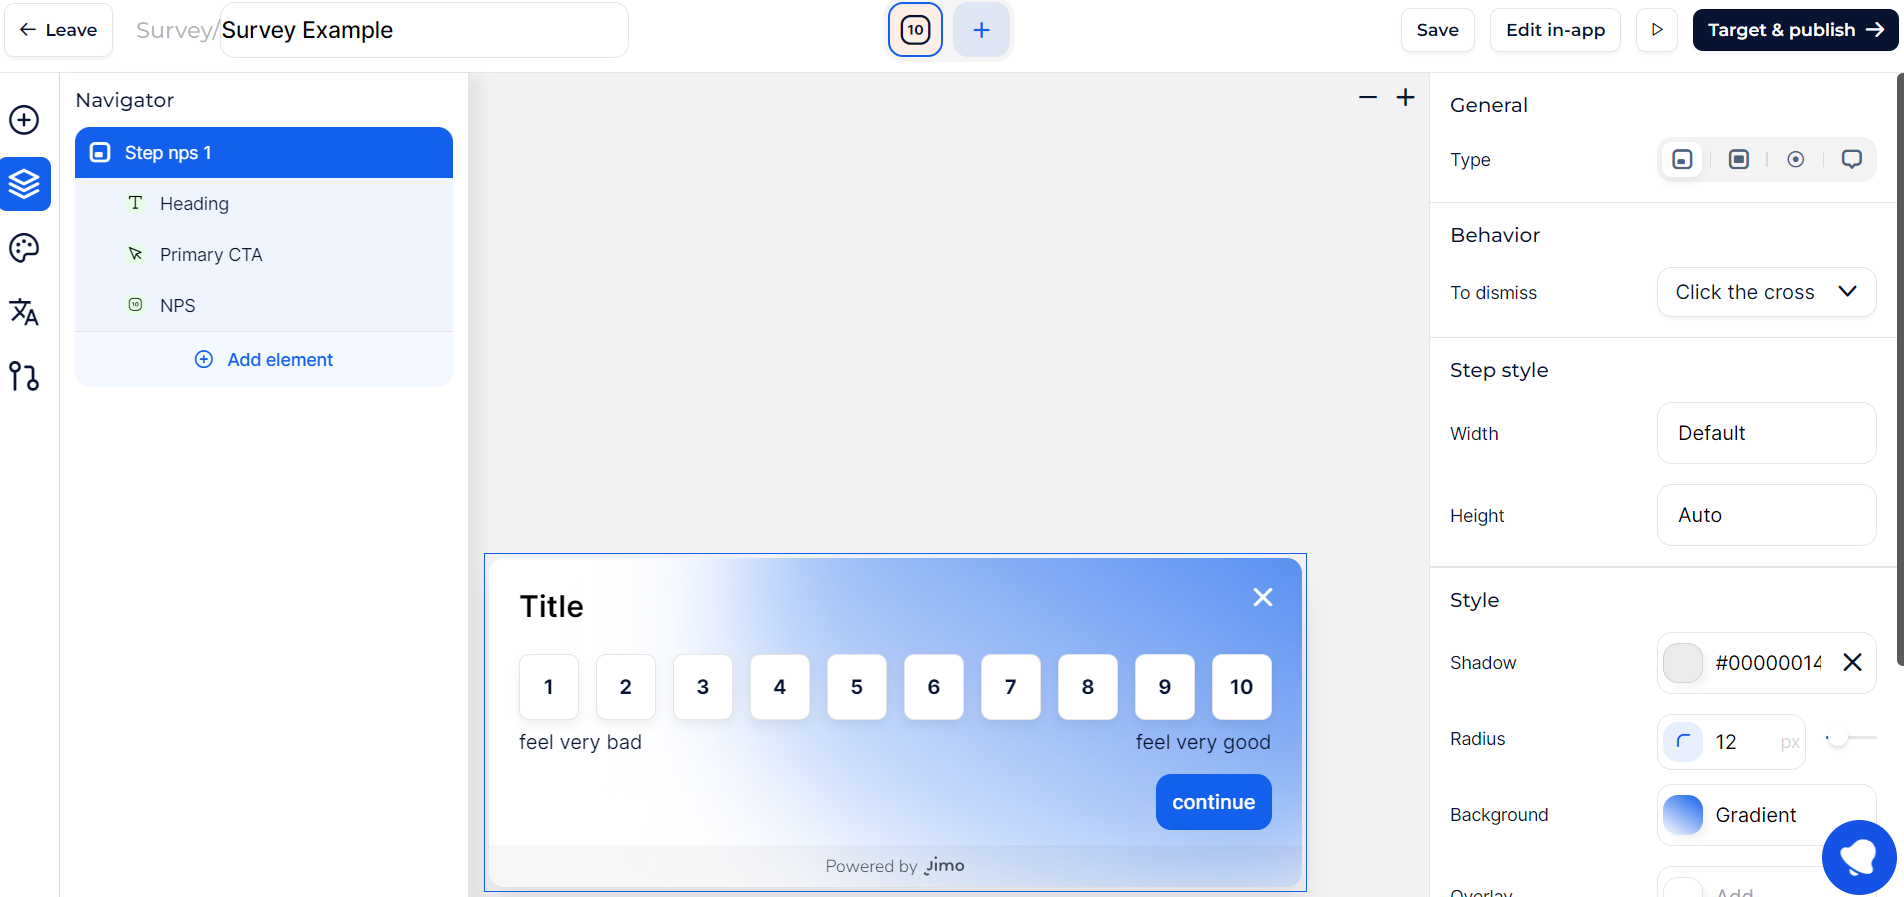Select the modal type icon
This screenshot has width=1904, height=897.
[1739, 160]
